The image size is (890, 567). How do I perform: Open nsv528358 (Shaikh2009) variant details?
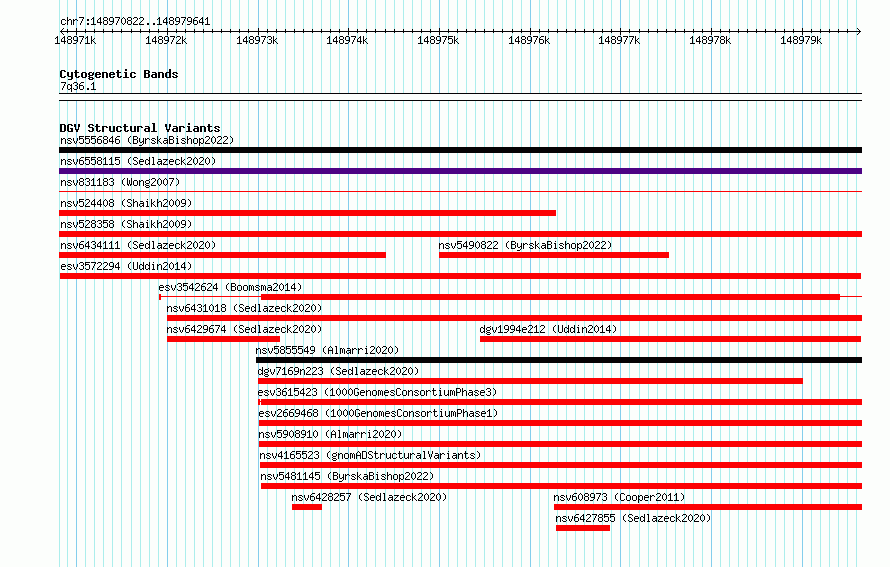[126, 224]
